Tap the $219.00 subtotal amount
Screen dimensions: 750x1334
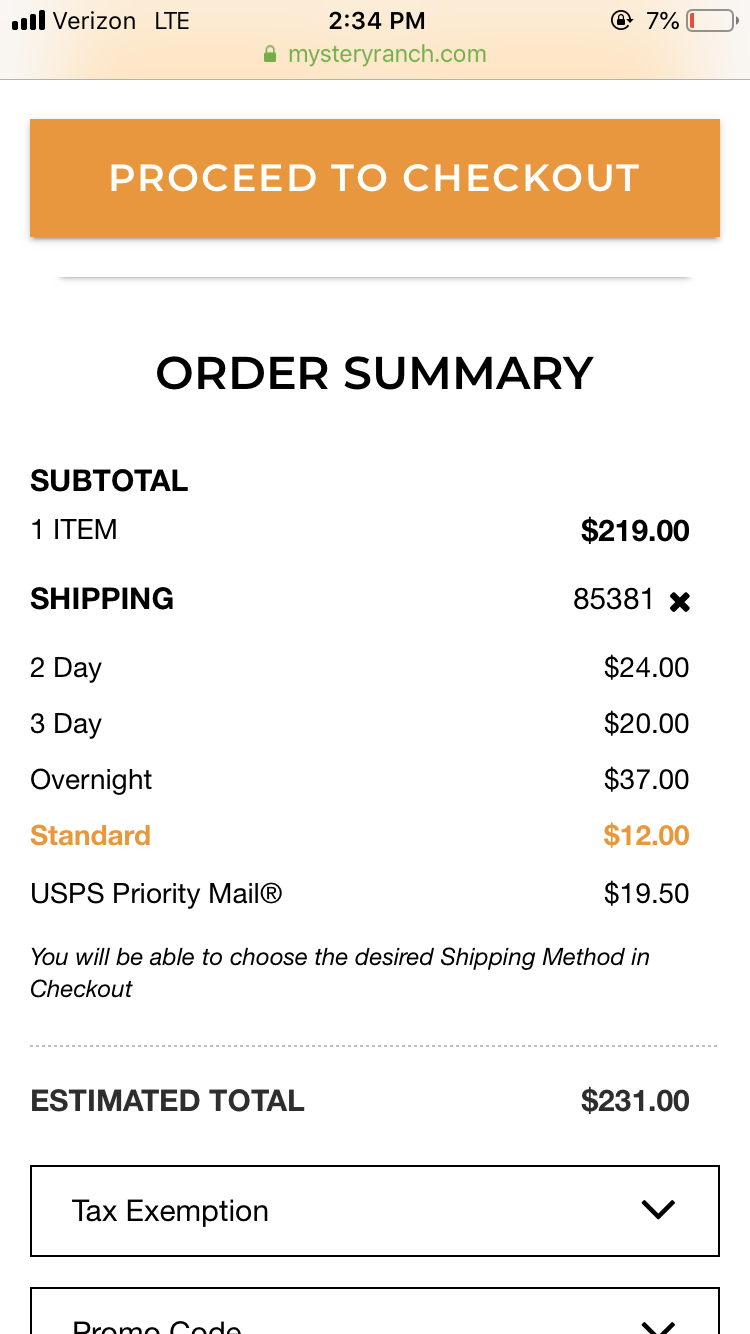pyautogui.click(x=635, y=530)
